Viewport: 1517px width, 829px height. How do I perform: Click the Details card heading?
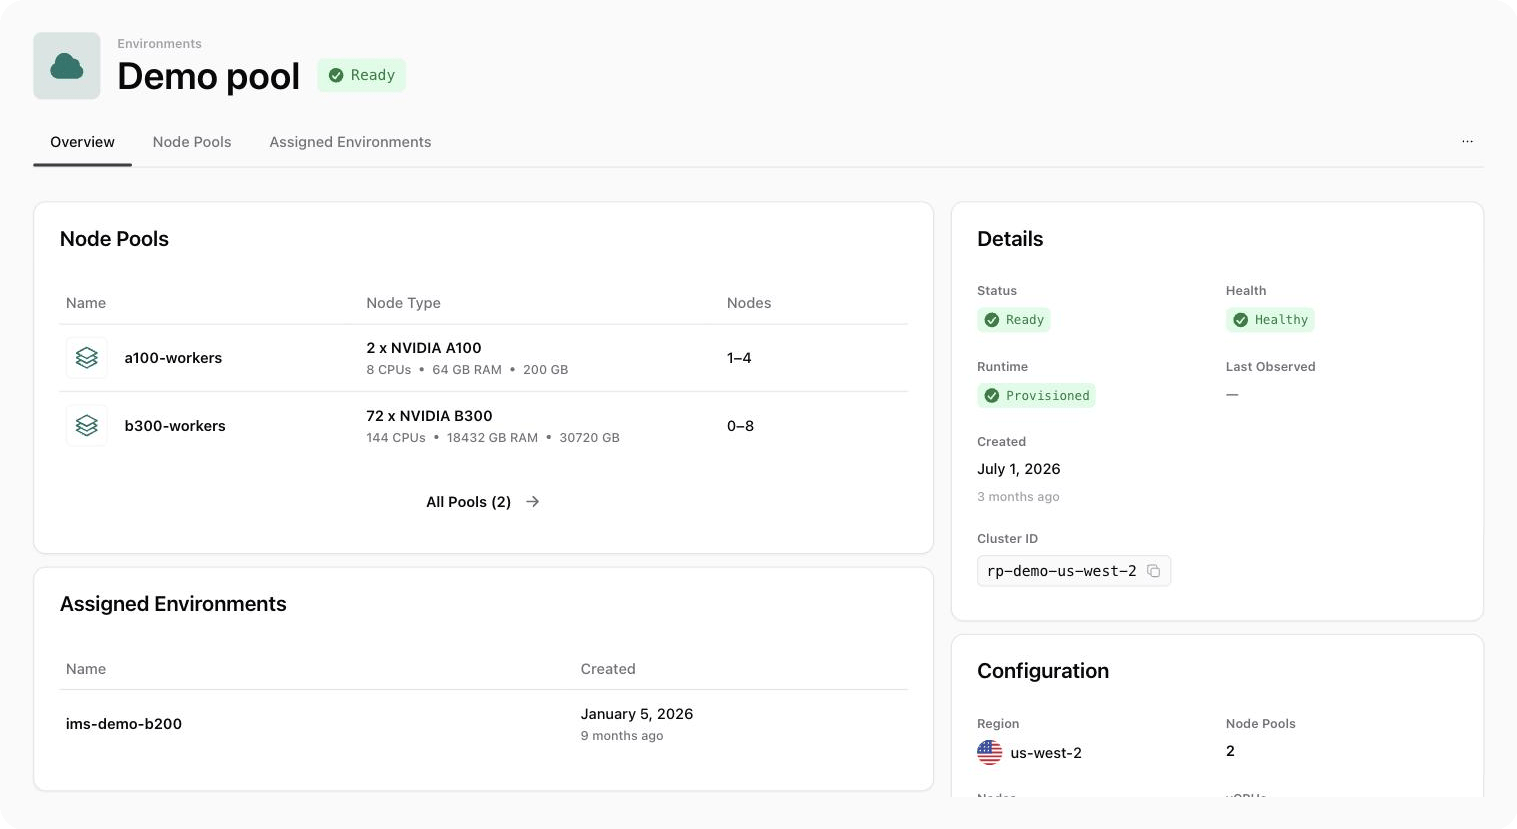tap(1010, 239)
